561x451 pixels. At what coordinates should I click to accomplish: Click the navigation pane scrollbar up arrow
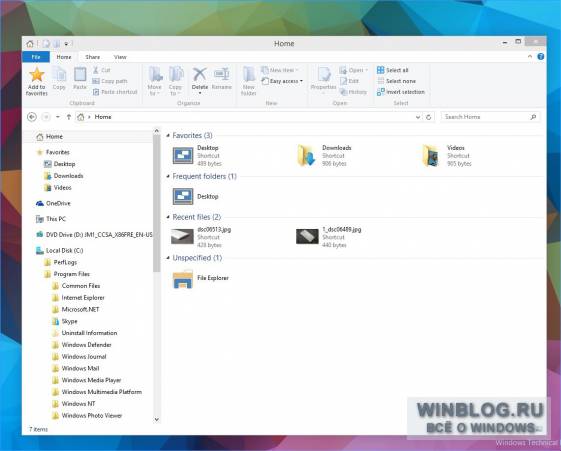coord(156,131)
